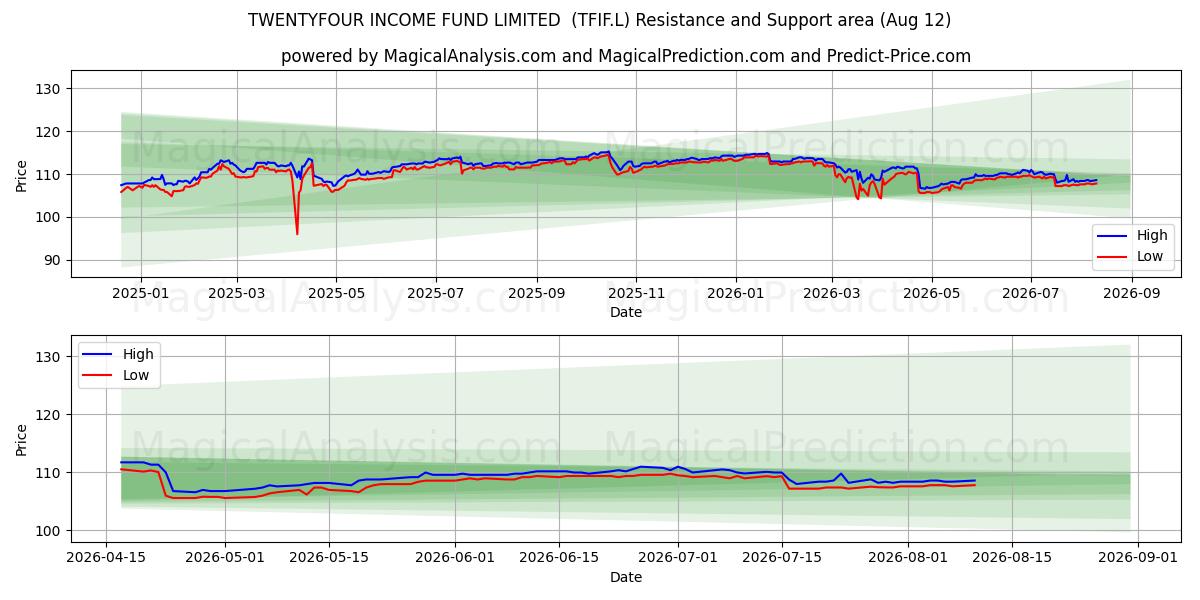This screenshot has width=1200, height=600.
Task: Click the top chart x-axis label 2025-07
Action: click(435, 294)
